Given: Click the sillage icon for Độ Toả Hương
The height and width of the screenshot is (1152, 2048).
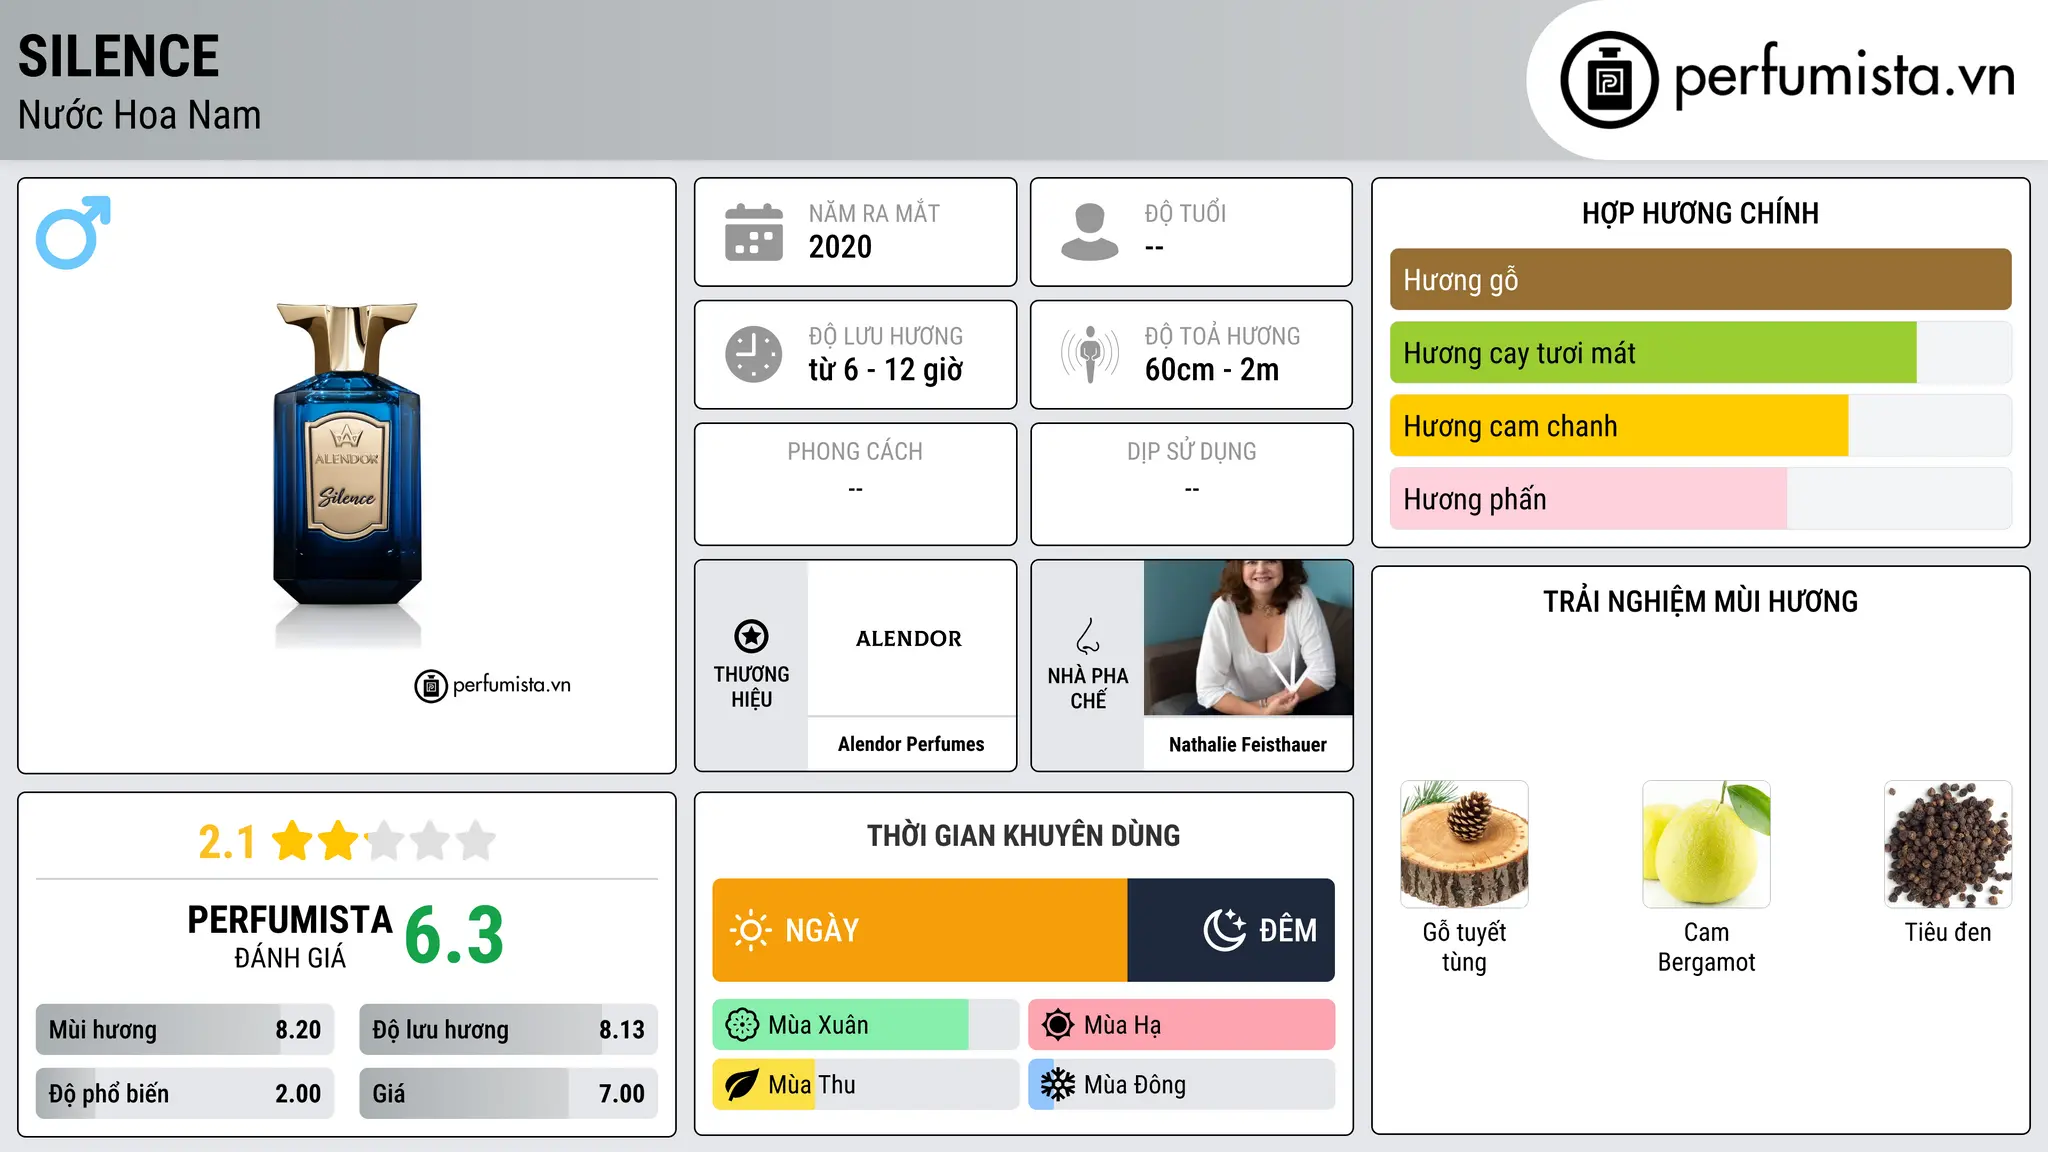Looking at the screenshot, I should [1090, 354].
